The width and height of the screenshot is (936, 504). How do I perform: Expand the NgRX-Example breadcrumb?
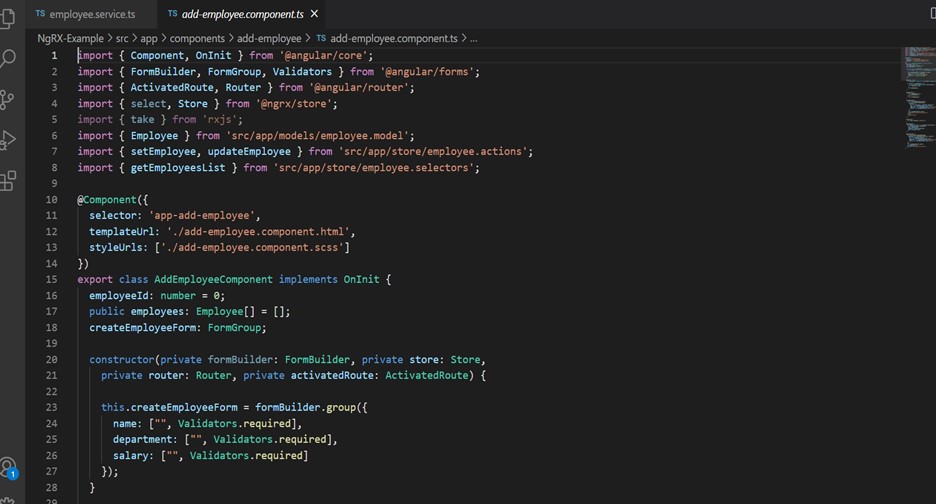70,38
